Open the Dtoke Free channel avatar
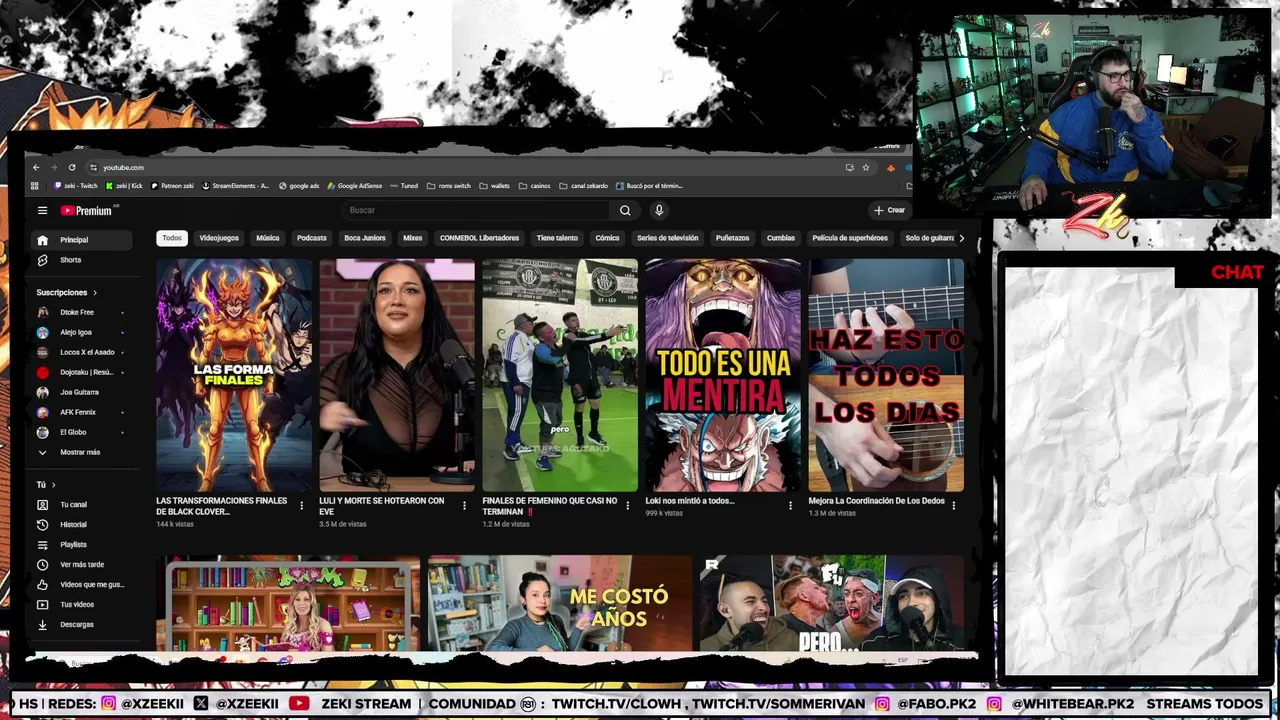Viewport: 1280px width, 720px height. point(42,312)
